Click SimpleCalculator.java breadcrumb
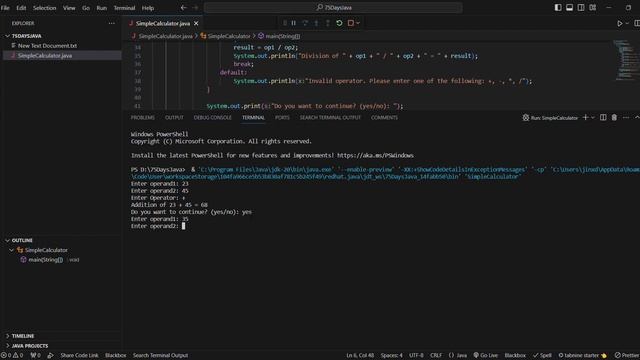 pyautogui.click(x=165, y=36)
